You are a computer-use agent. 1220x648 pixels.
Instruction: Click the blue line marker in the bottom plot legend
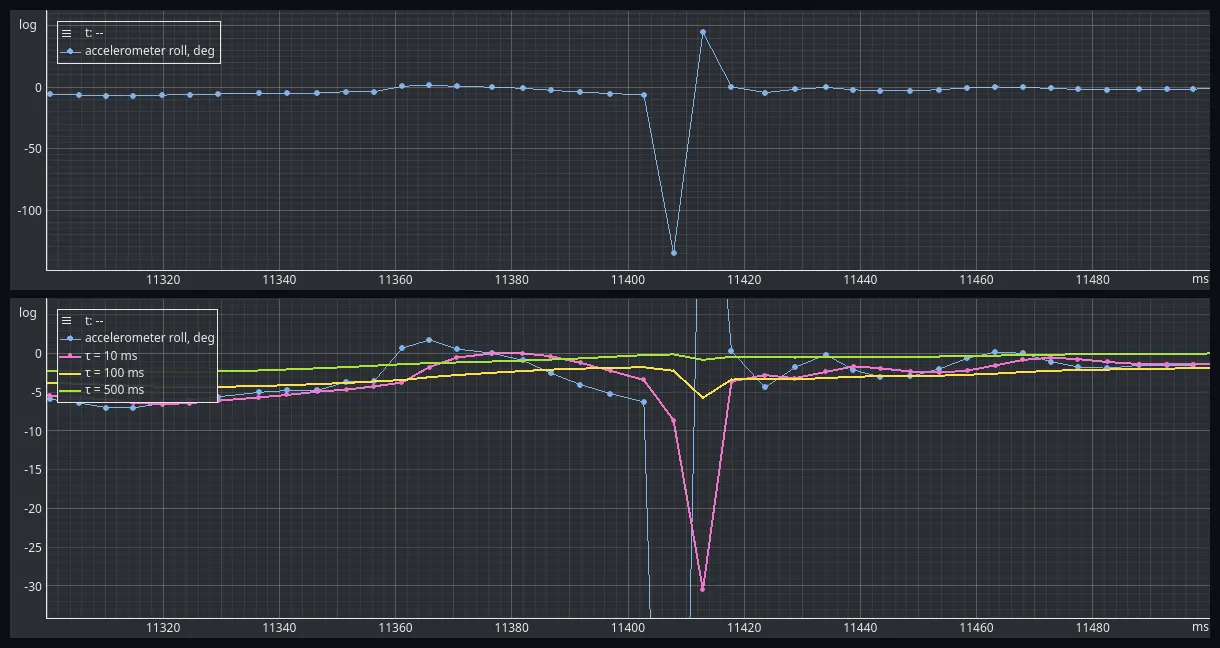click(x=70, y=338)
